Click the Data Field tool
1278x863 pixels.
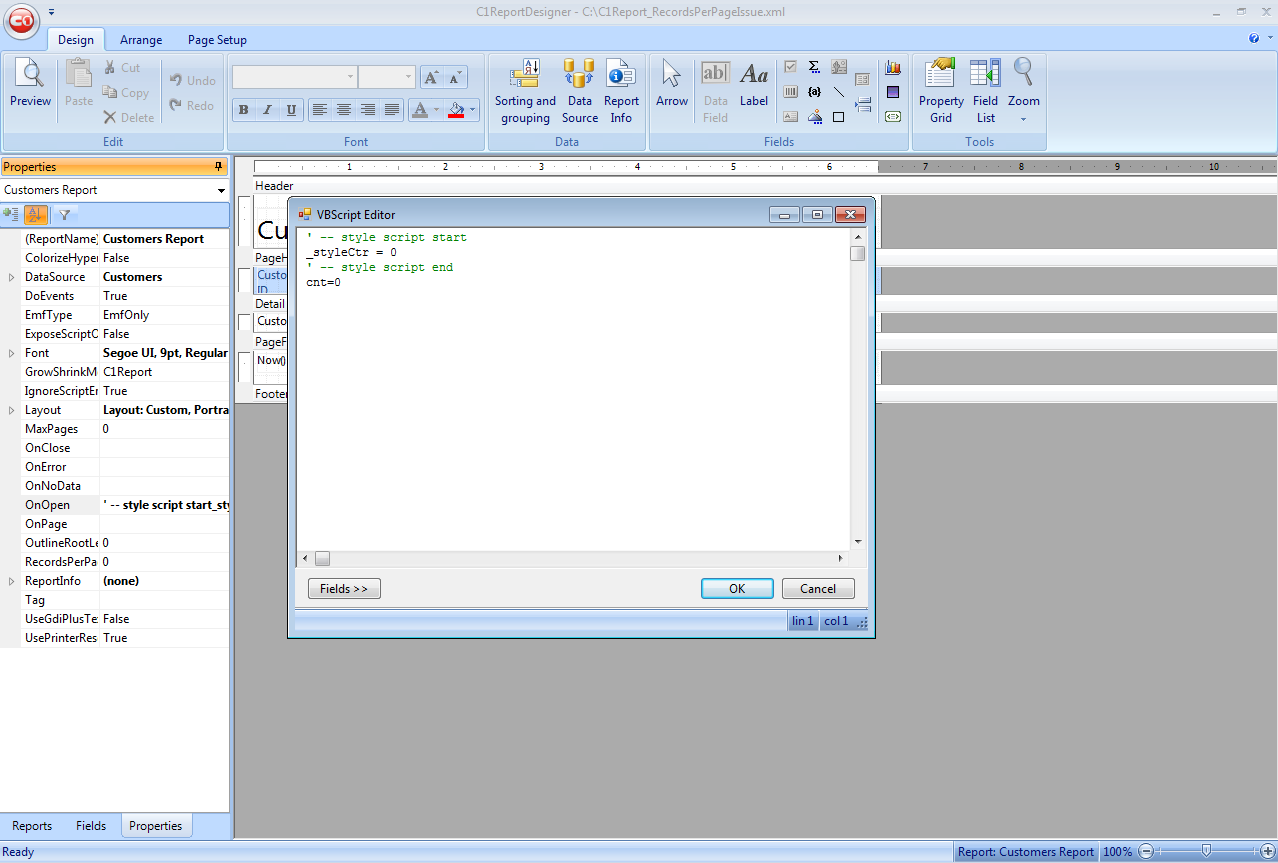coord(715,92)
